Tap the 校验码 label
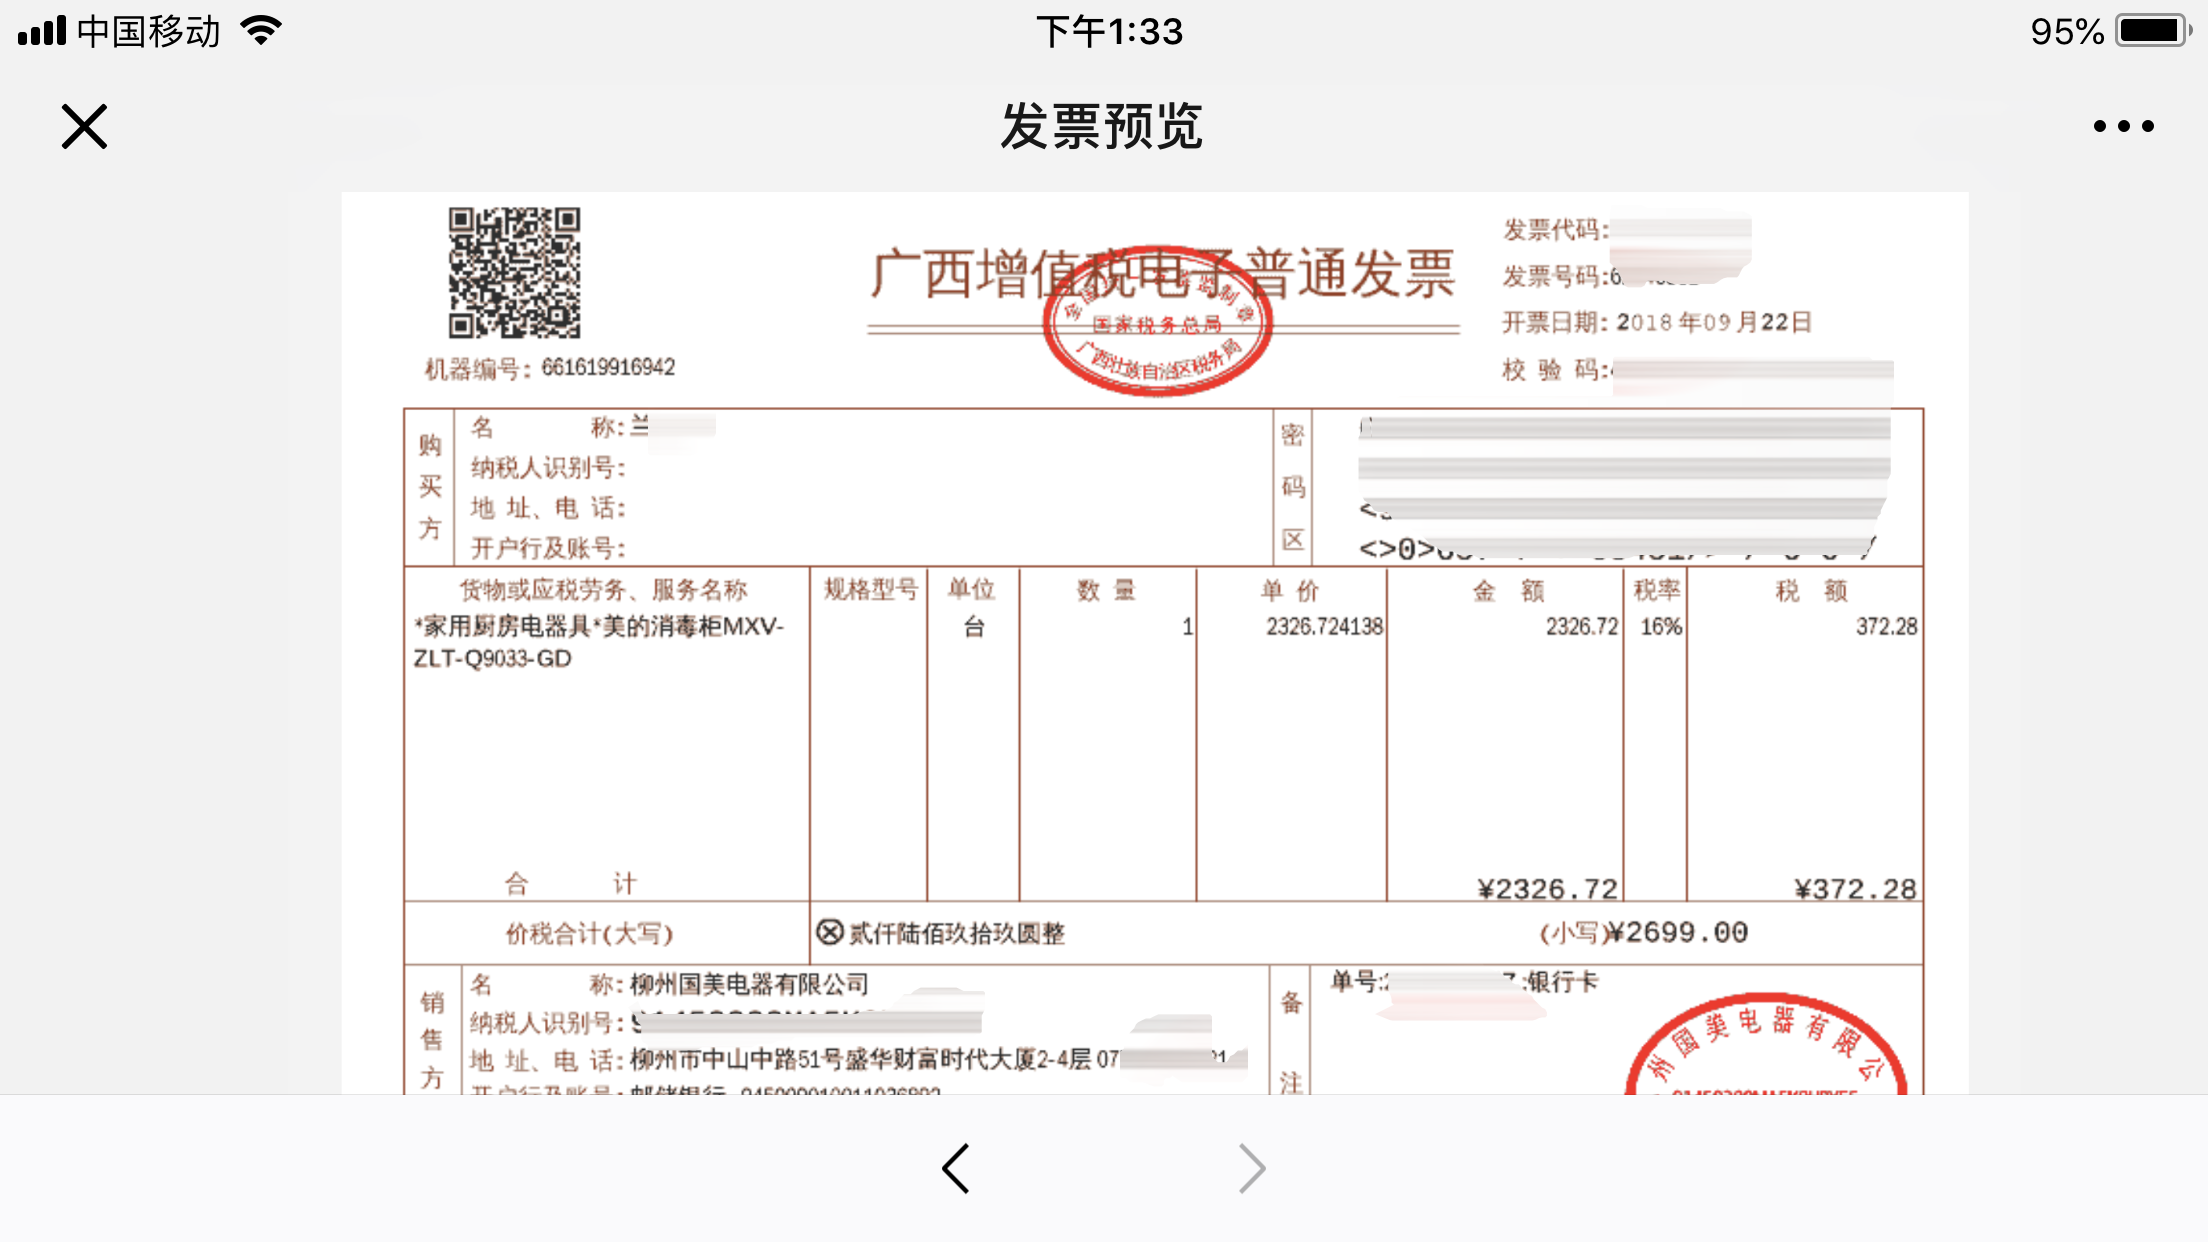This screenshot has width=2208, height=1242. tap(1555, 370)
